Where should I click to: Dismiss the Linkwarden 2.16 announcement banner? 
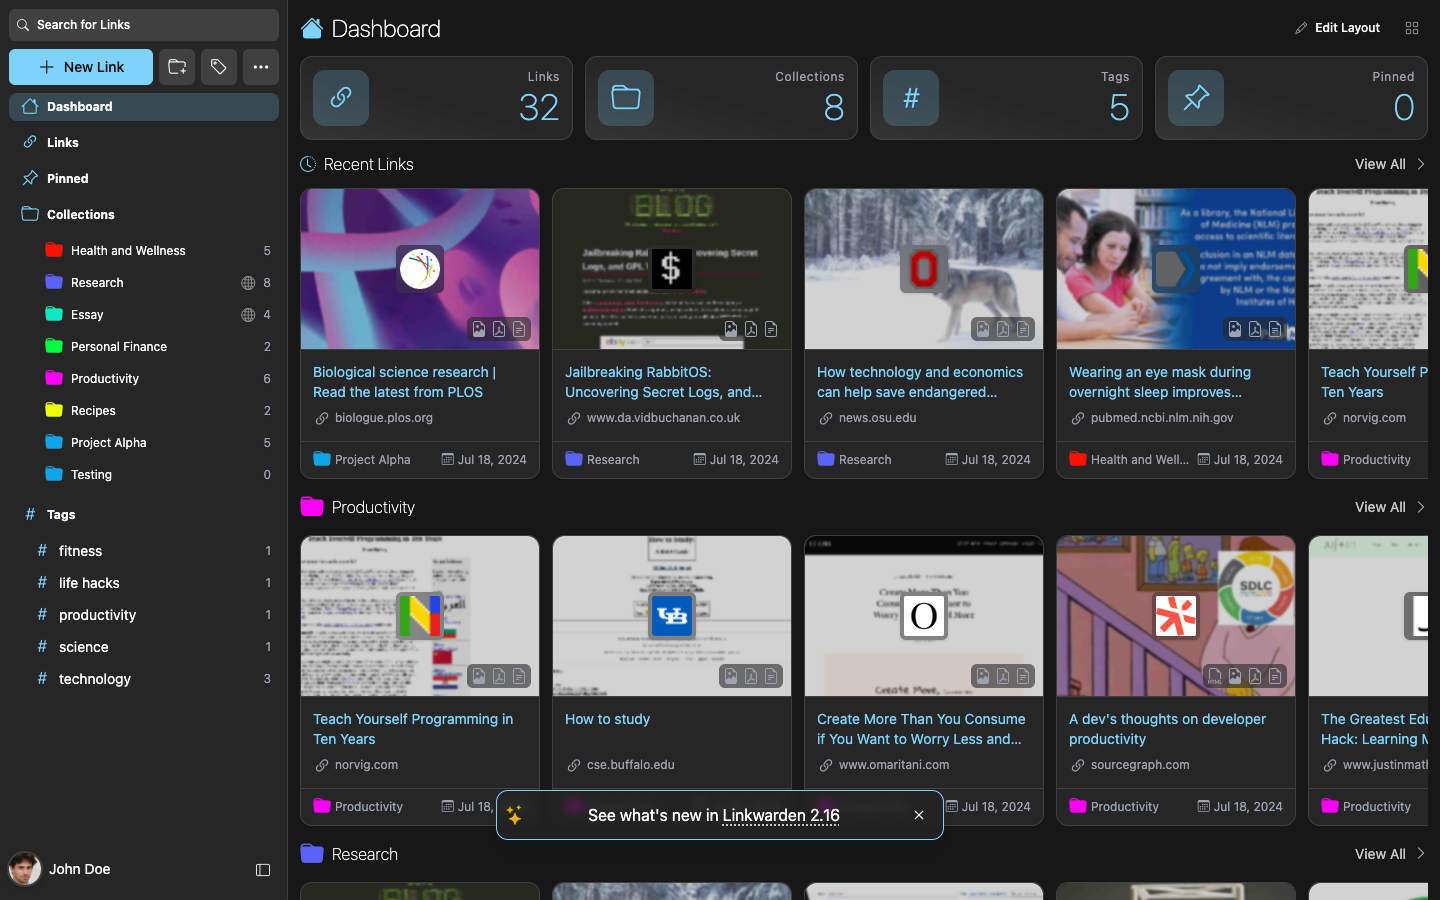(919, 815)
